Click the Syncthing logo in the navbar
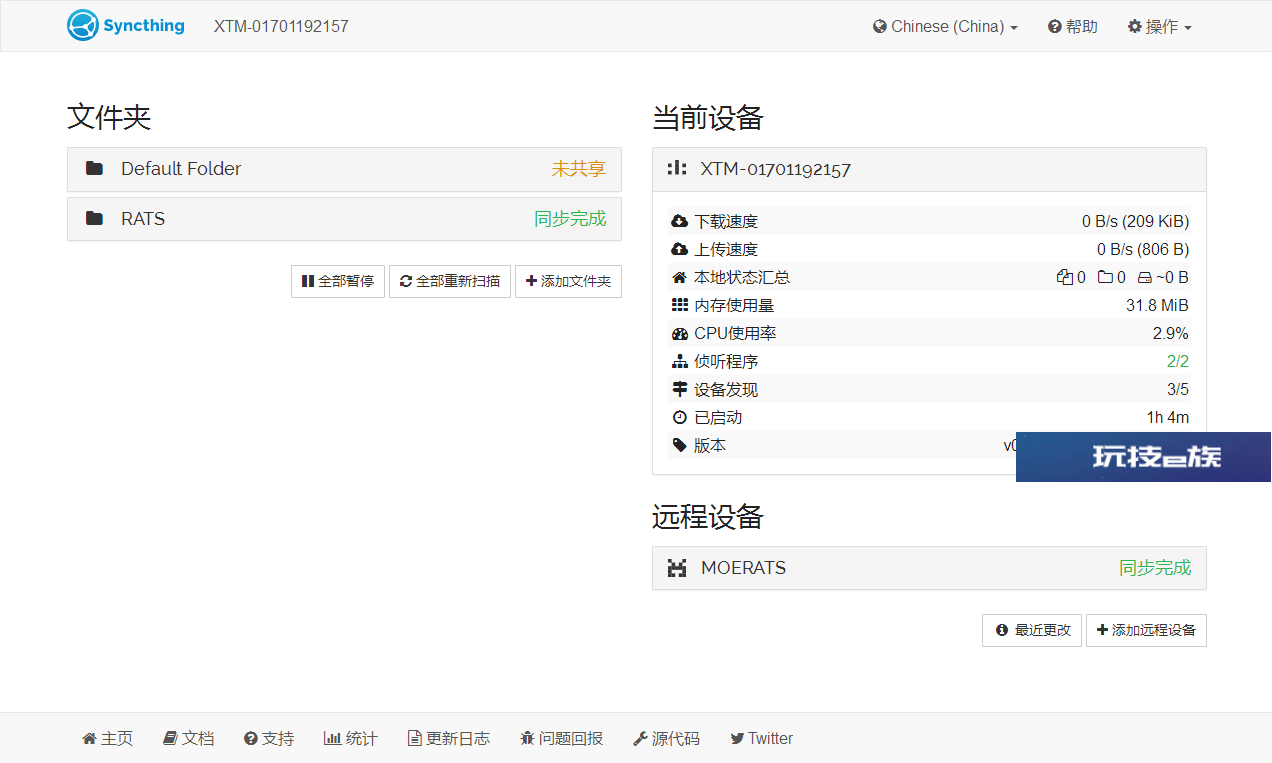 point(126,26)
